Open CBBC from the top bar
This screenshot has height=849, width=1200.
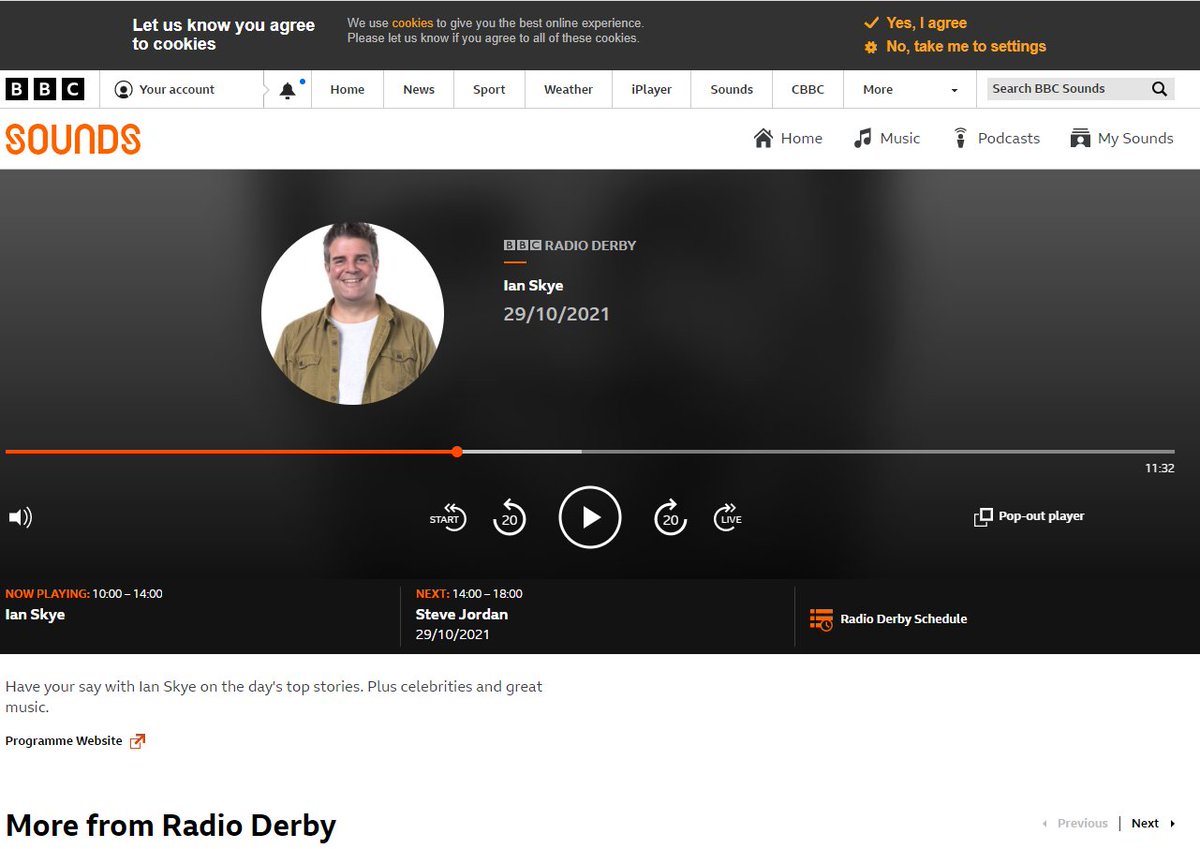point(808,89)
